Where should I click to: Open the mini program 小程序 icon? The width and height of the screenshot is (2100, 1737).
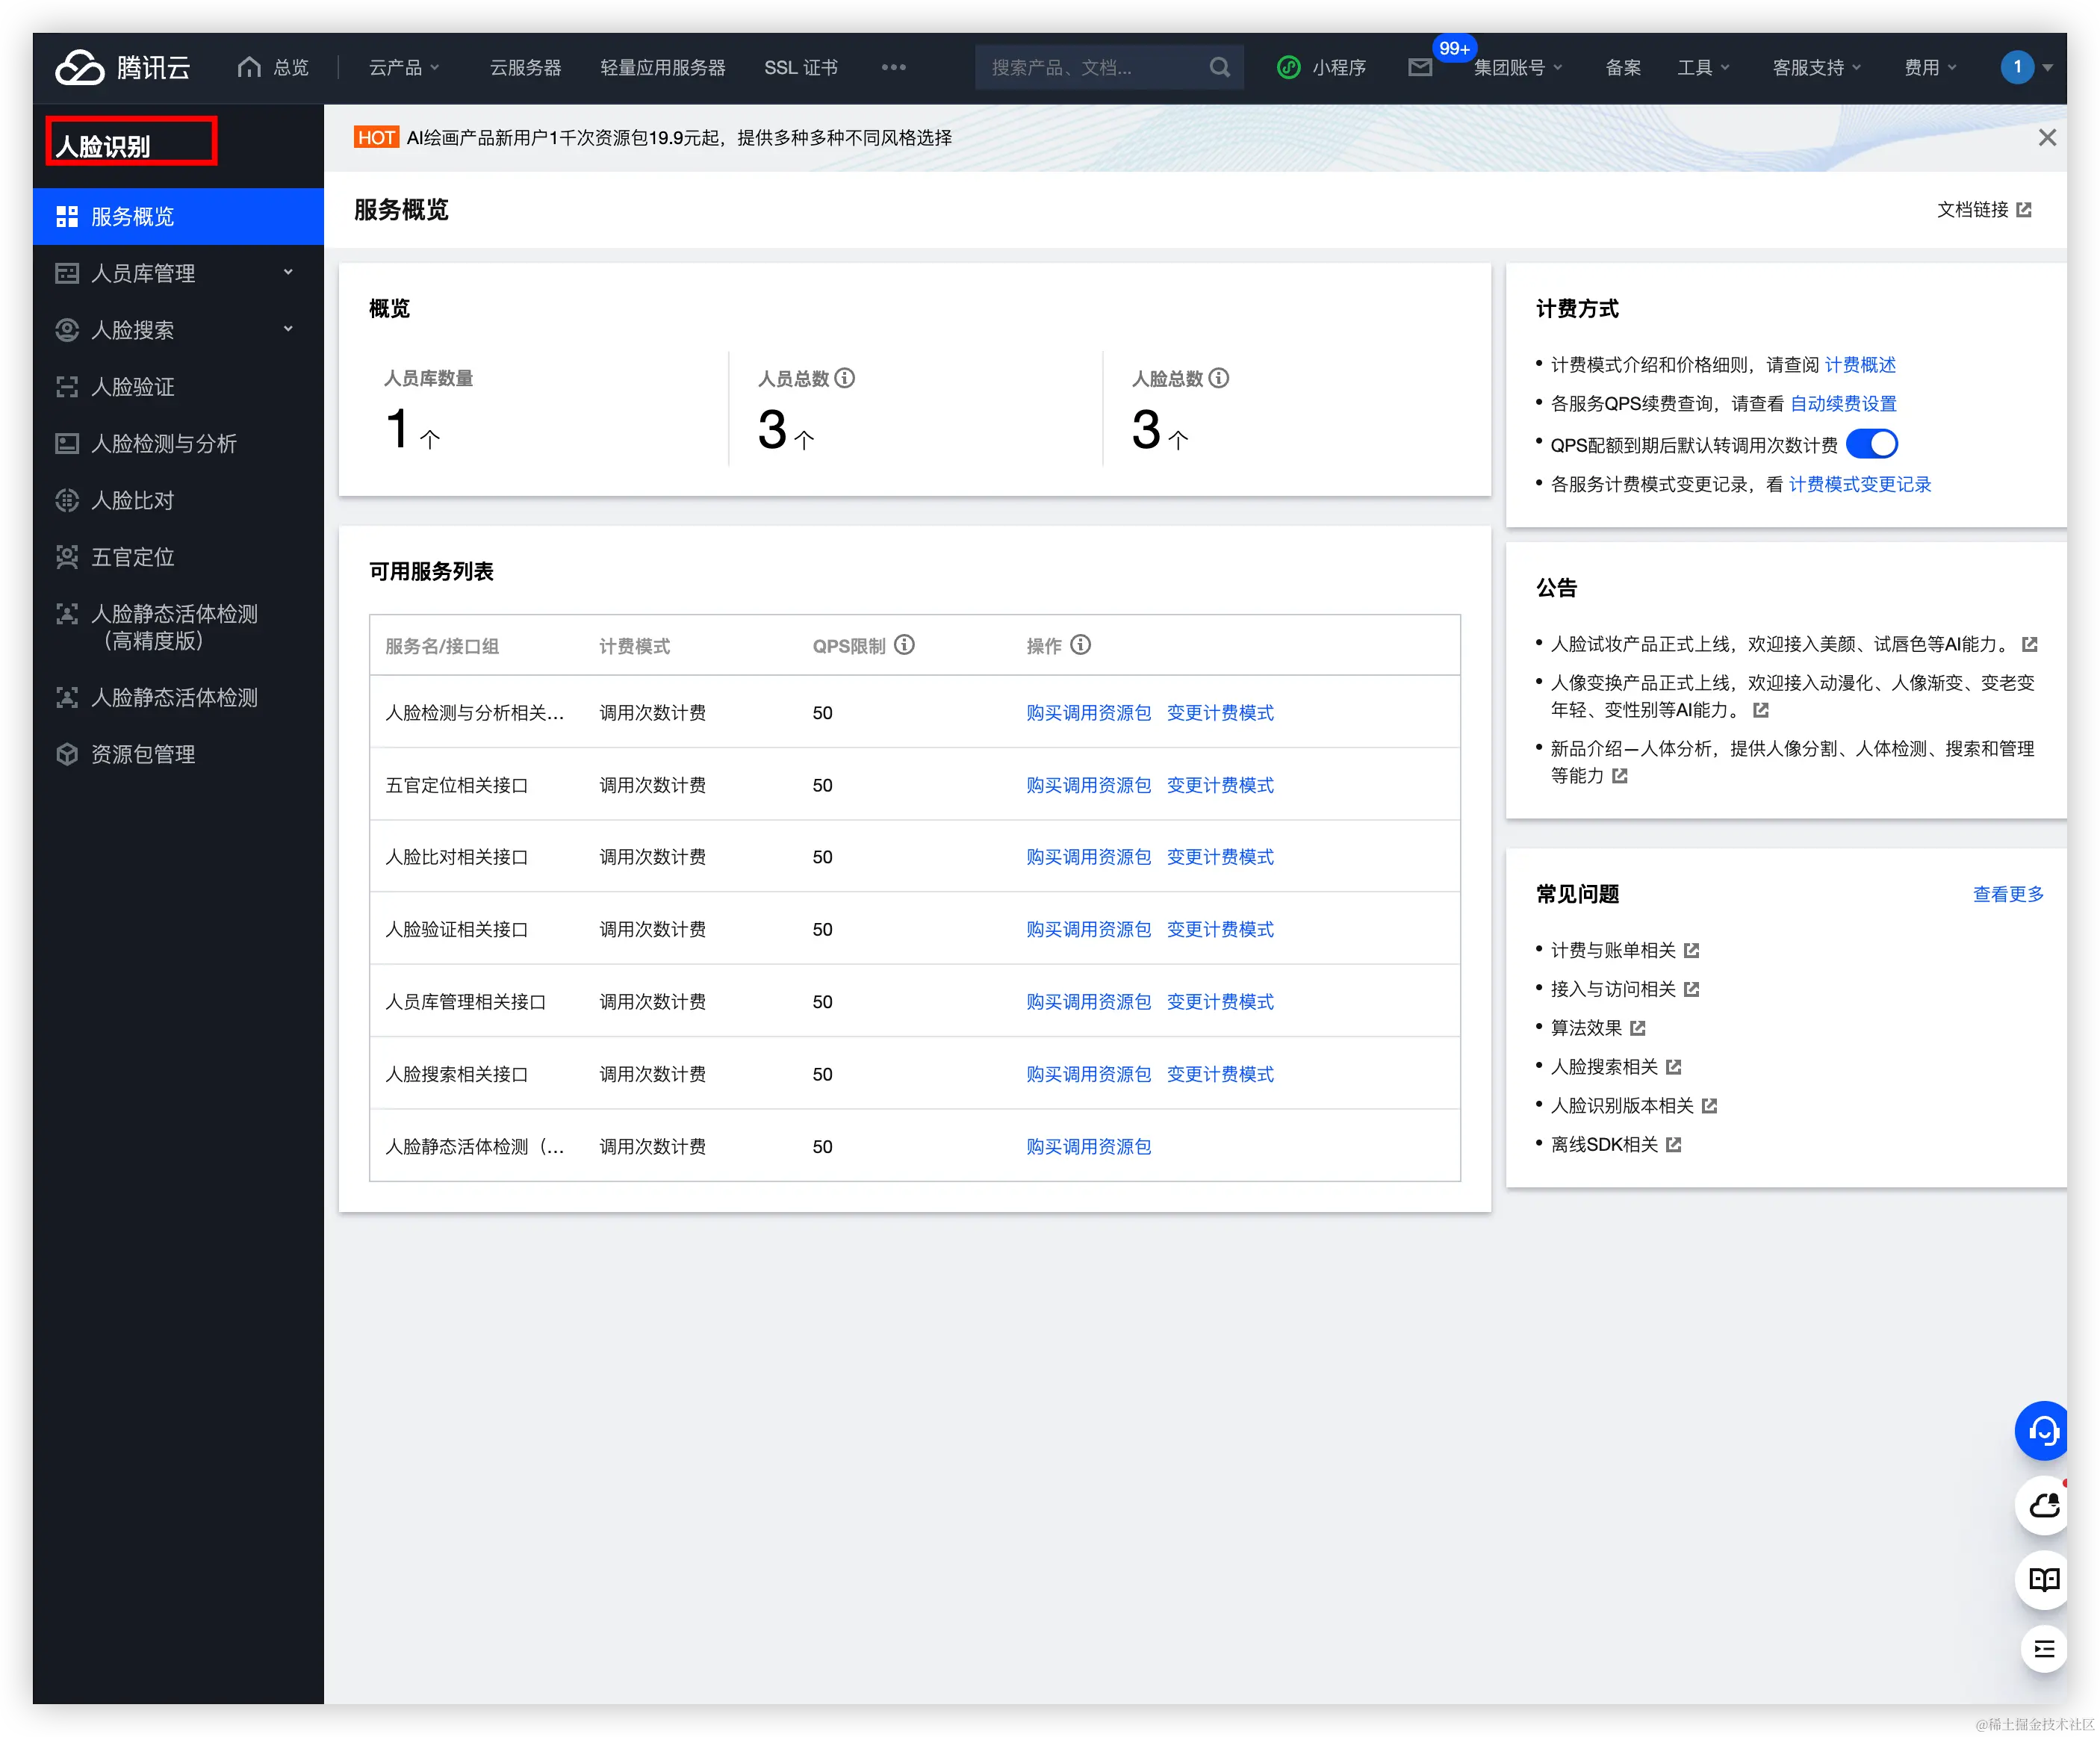click(x=1289, y=68)
